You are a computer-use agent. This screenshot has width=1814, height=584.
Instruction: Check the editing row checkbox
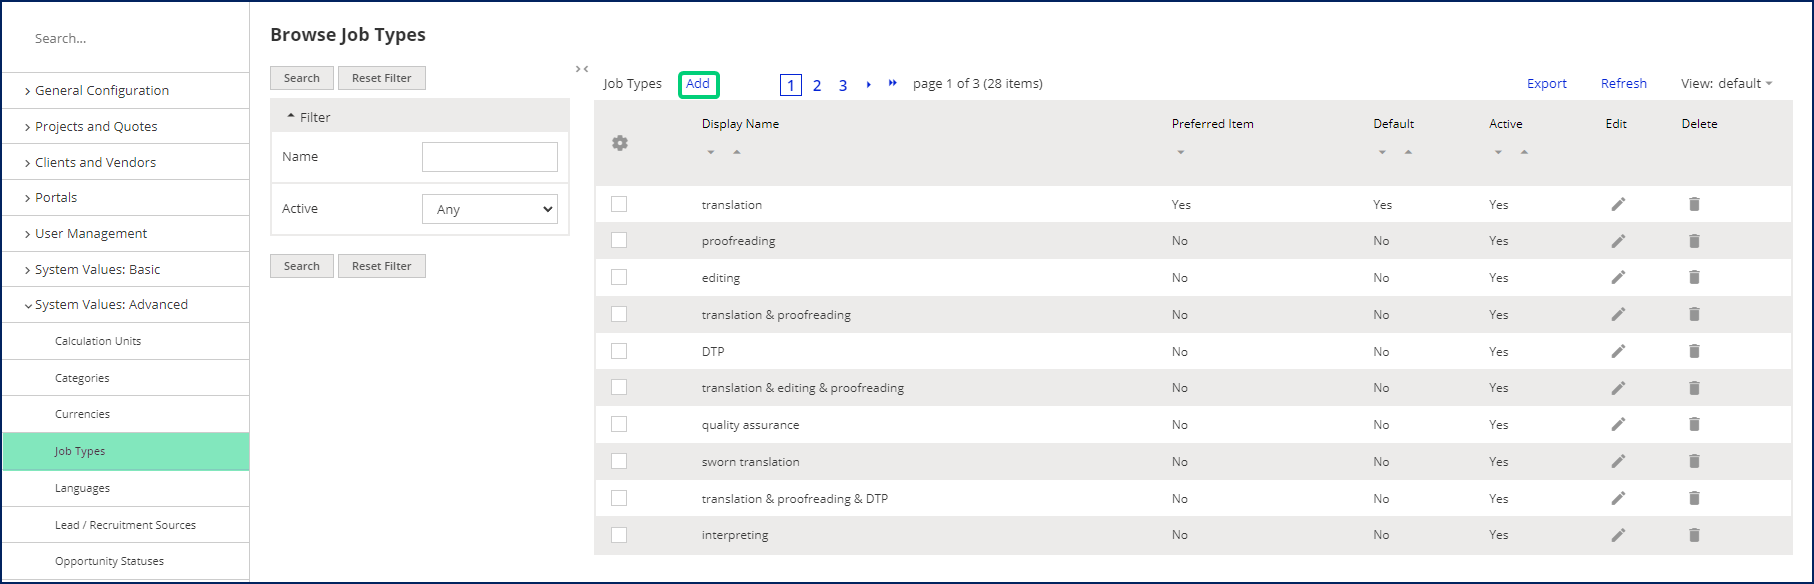[x=619, y=277]
